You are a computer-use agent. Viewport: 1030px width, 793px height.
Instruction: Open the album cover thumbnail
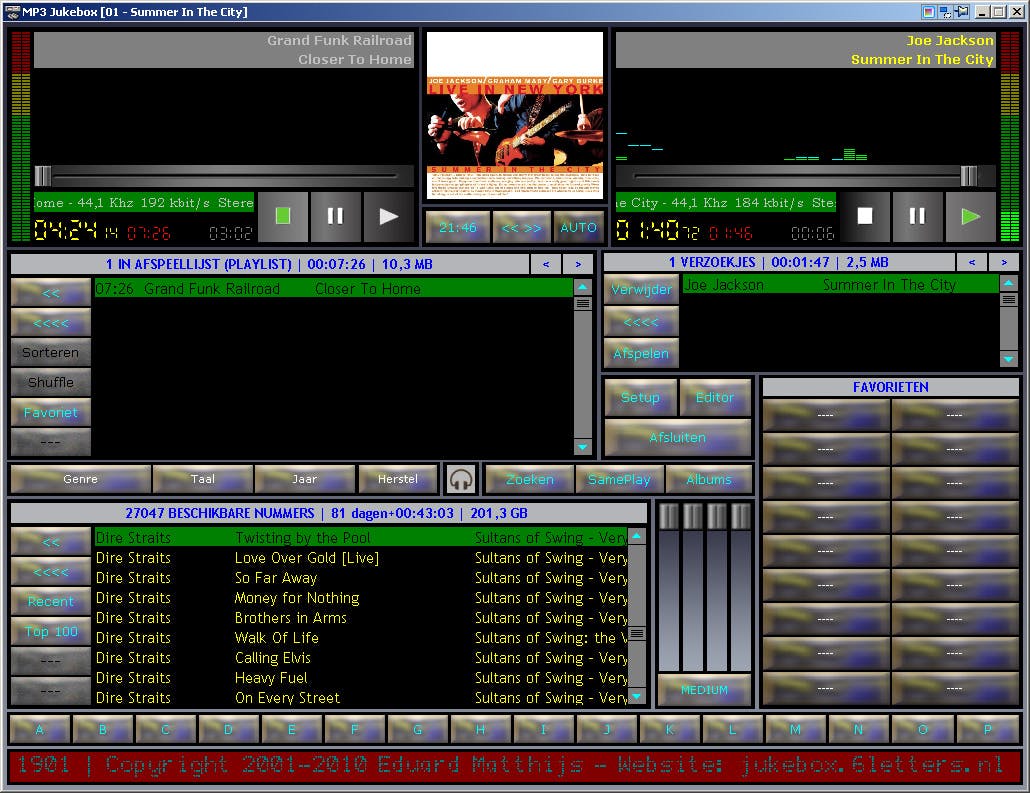coord(515,115)
